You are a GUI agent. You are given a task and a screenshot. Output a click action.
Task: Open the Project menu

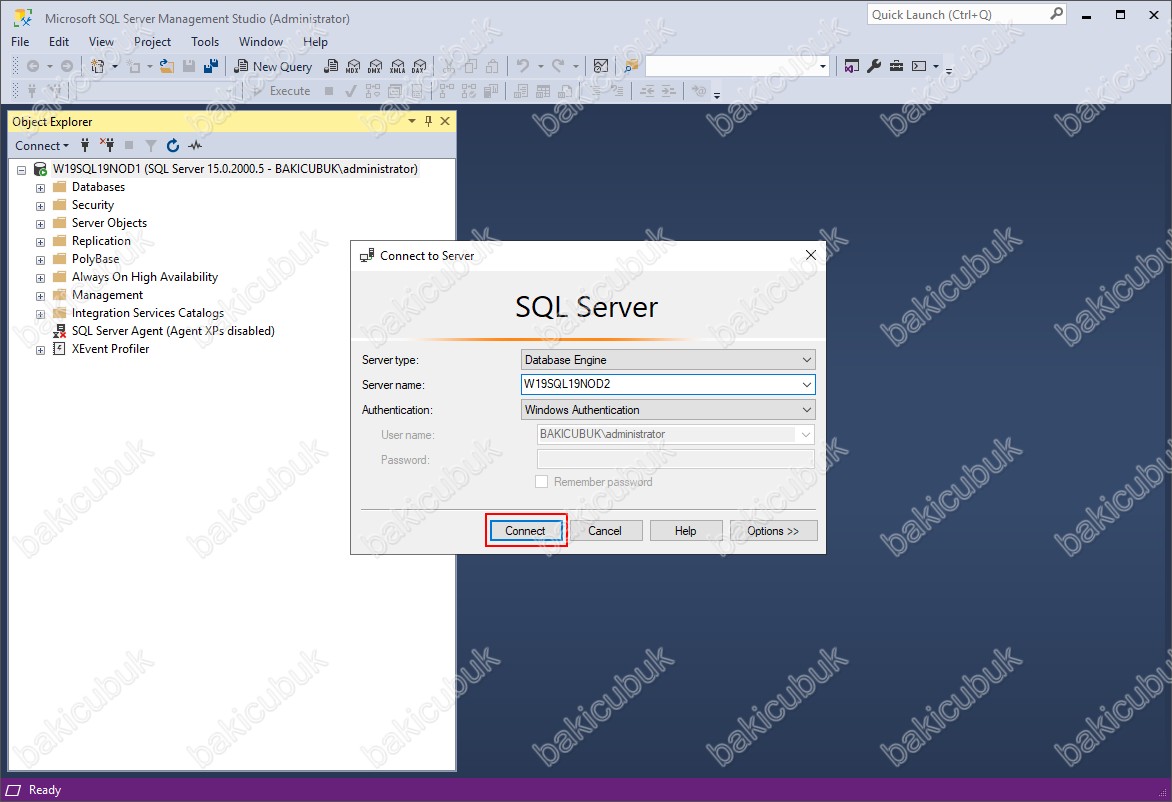(152, 42)
